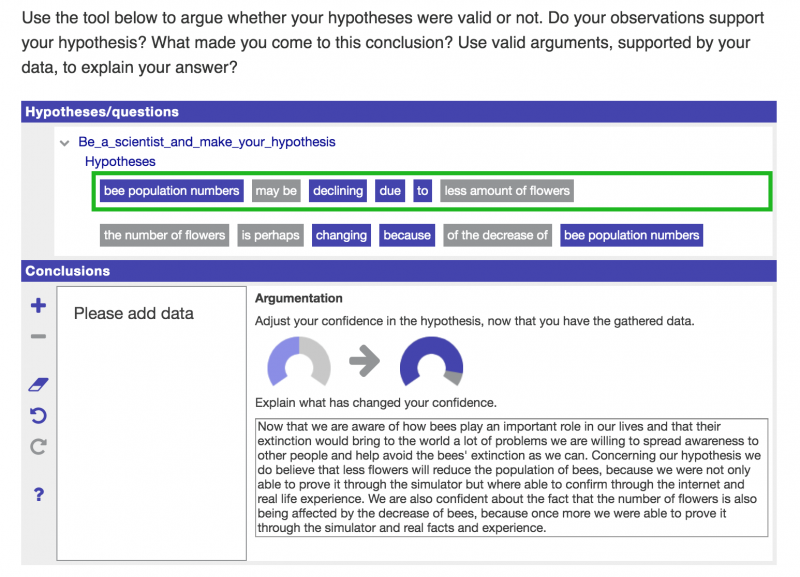
Task: Click the plus icon to add a conclusion
Action: pos(38,306)
